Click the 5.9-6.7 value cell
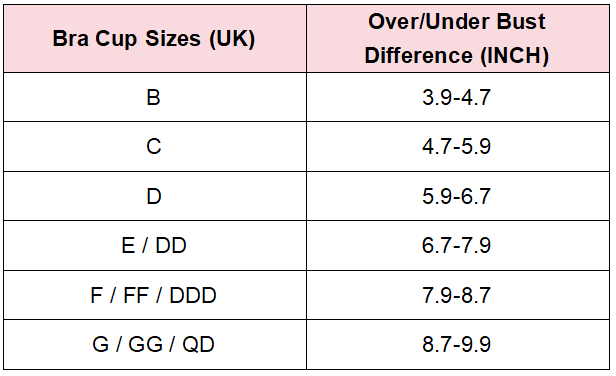 click(x=458, y=196)
